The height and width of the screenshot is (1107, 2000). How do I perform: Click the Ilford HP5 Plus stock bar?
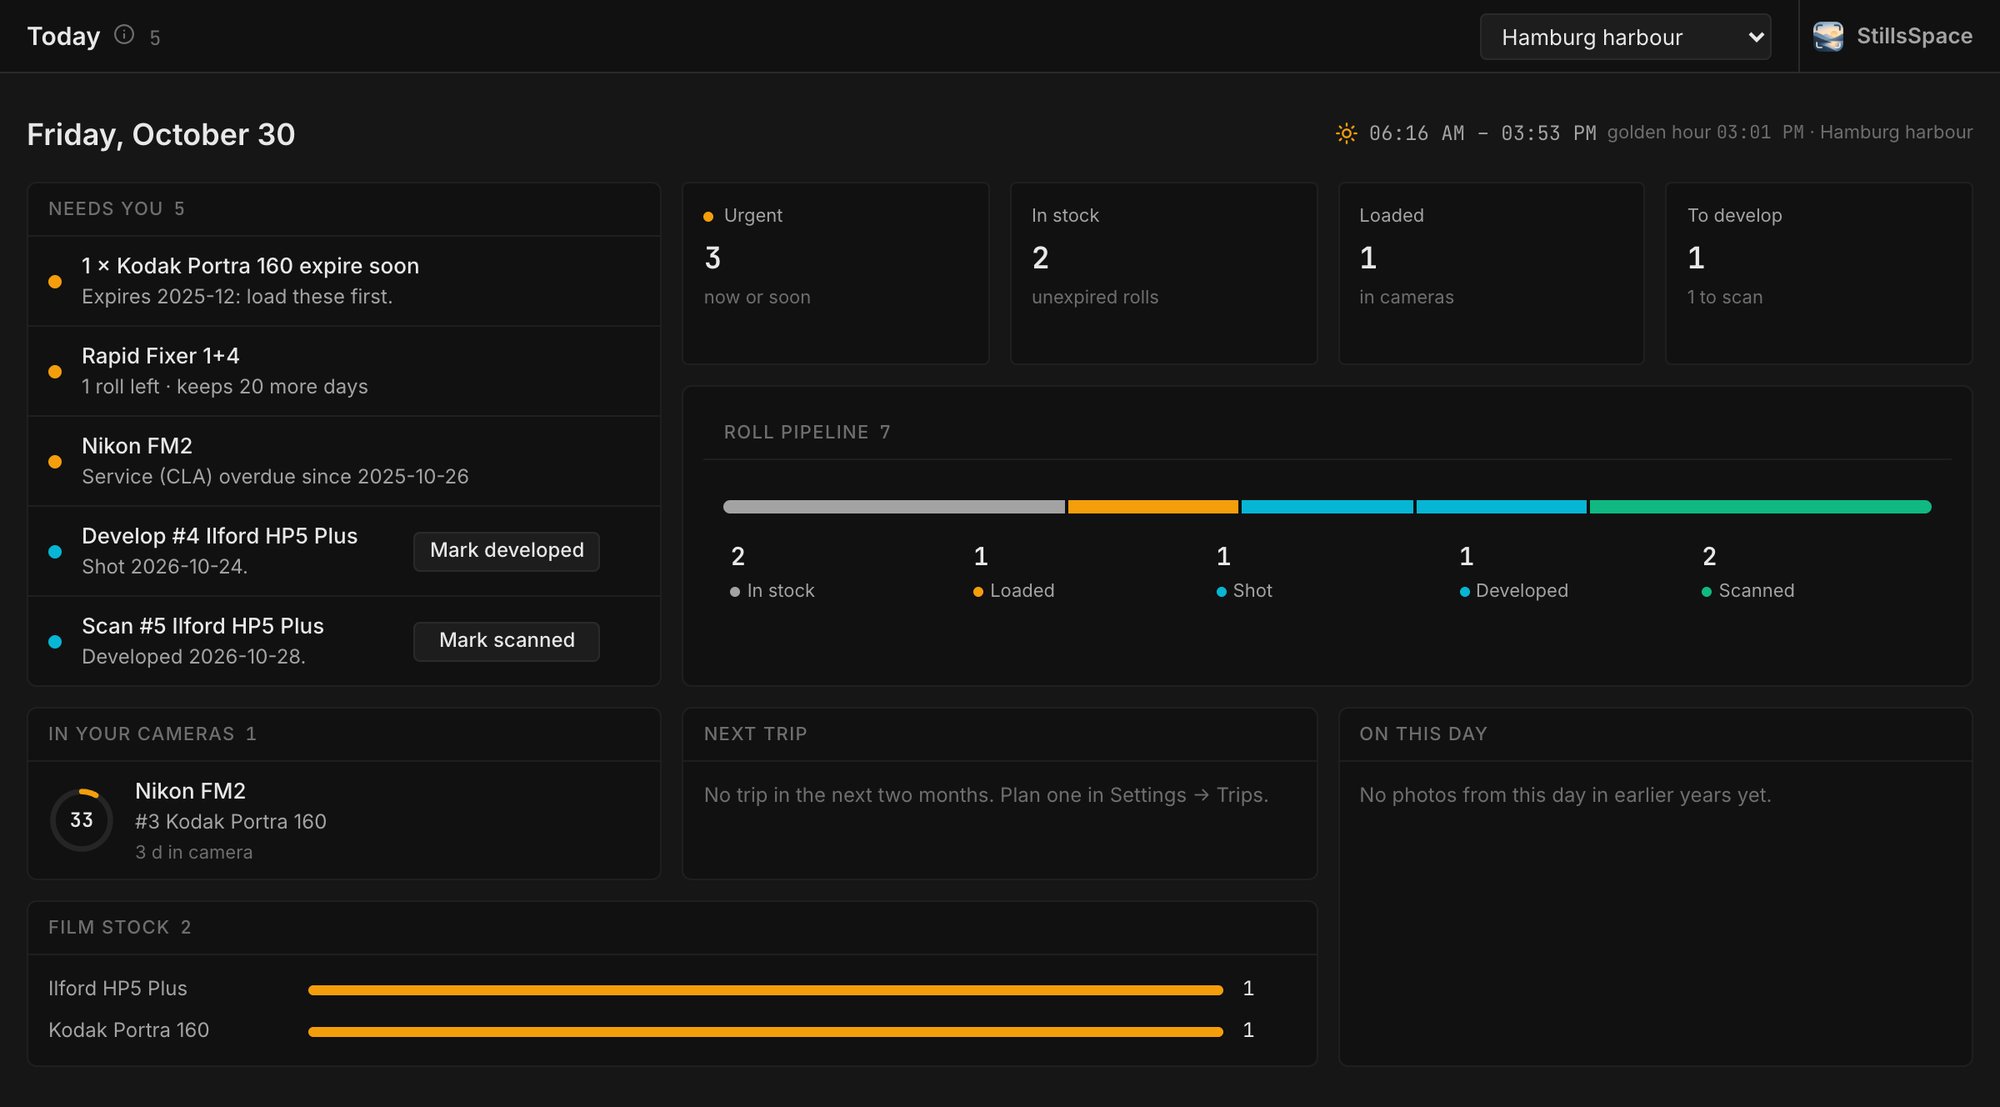point(765,990)
